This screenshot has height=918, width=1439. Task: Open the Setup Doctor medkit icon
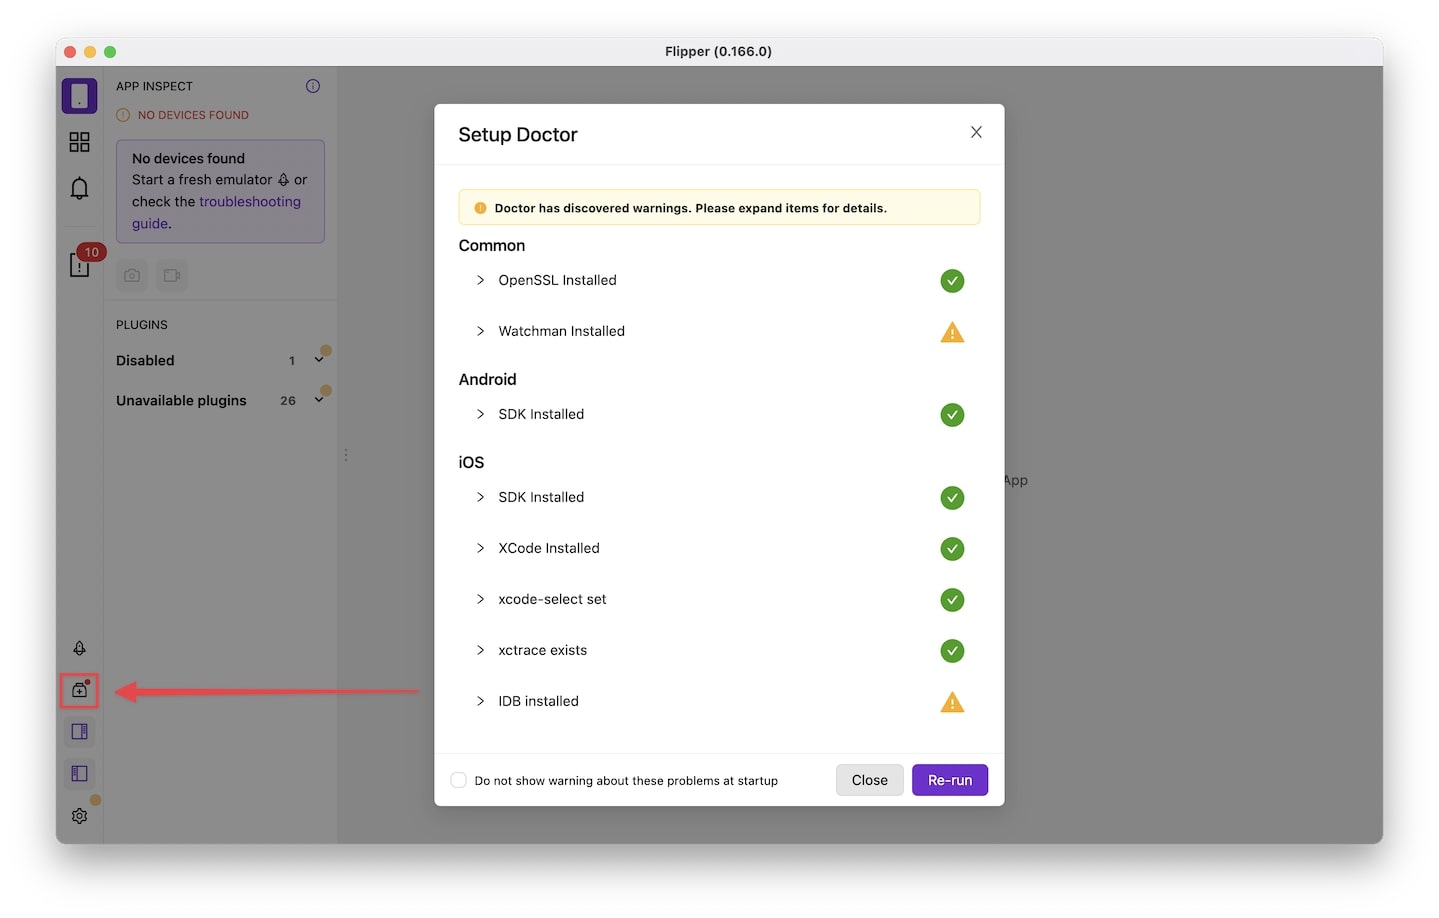79,690
